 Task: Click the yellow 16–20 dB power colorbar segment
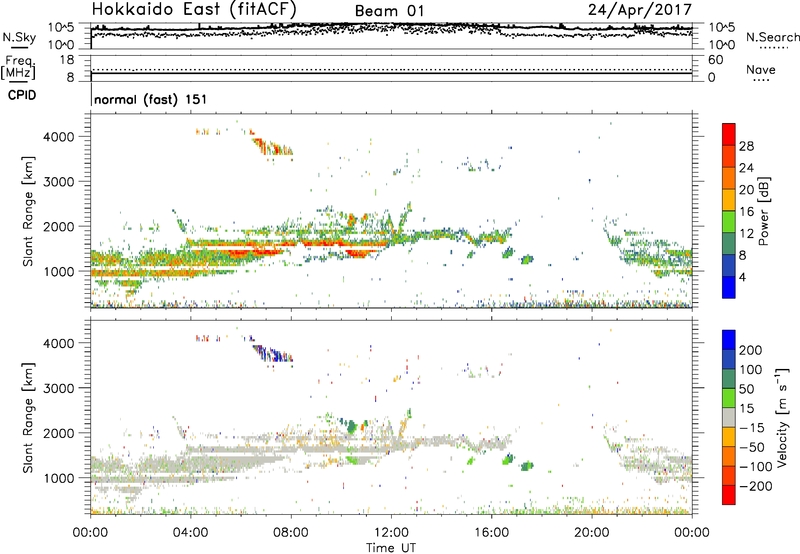729,200
